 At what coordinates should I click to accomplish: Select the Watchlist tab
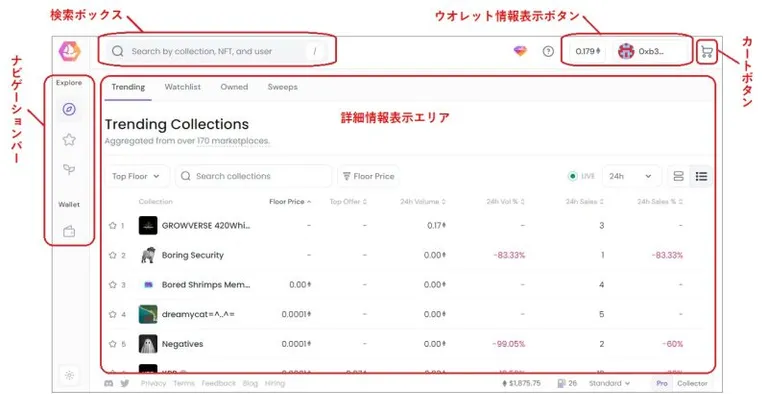tap(183, 87)
